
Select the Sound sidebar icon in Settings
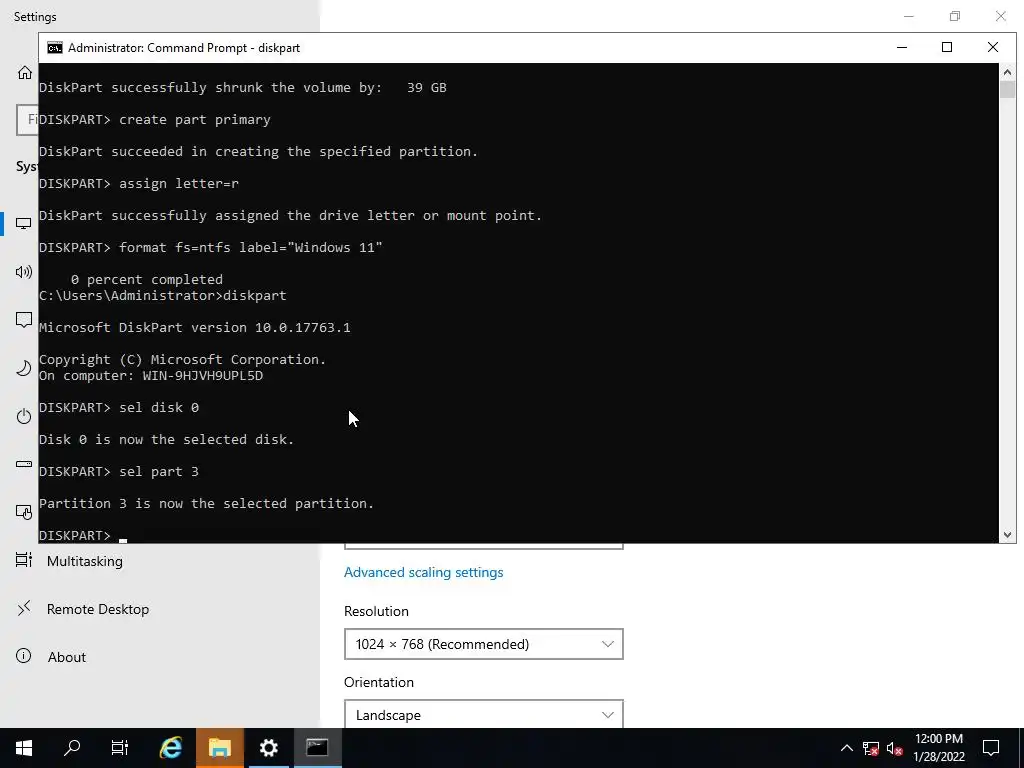tap(24, 272)
